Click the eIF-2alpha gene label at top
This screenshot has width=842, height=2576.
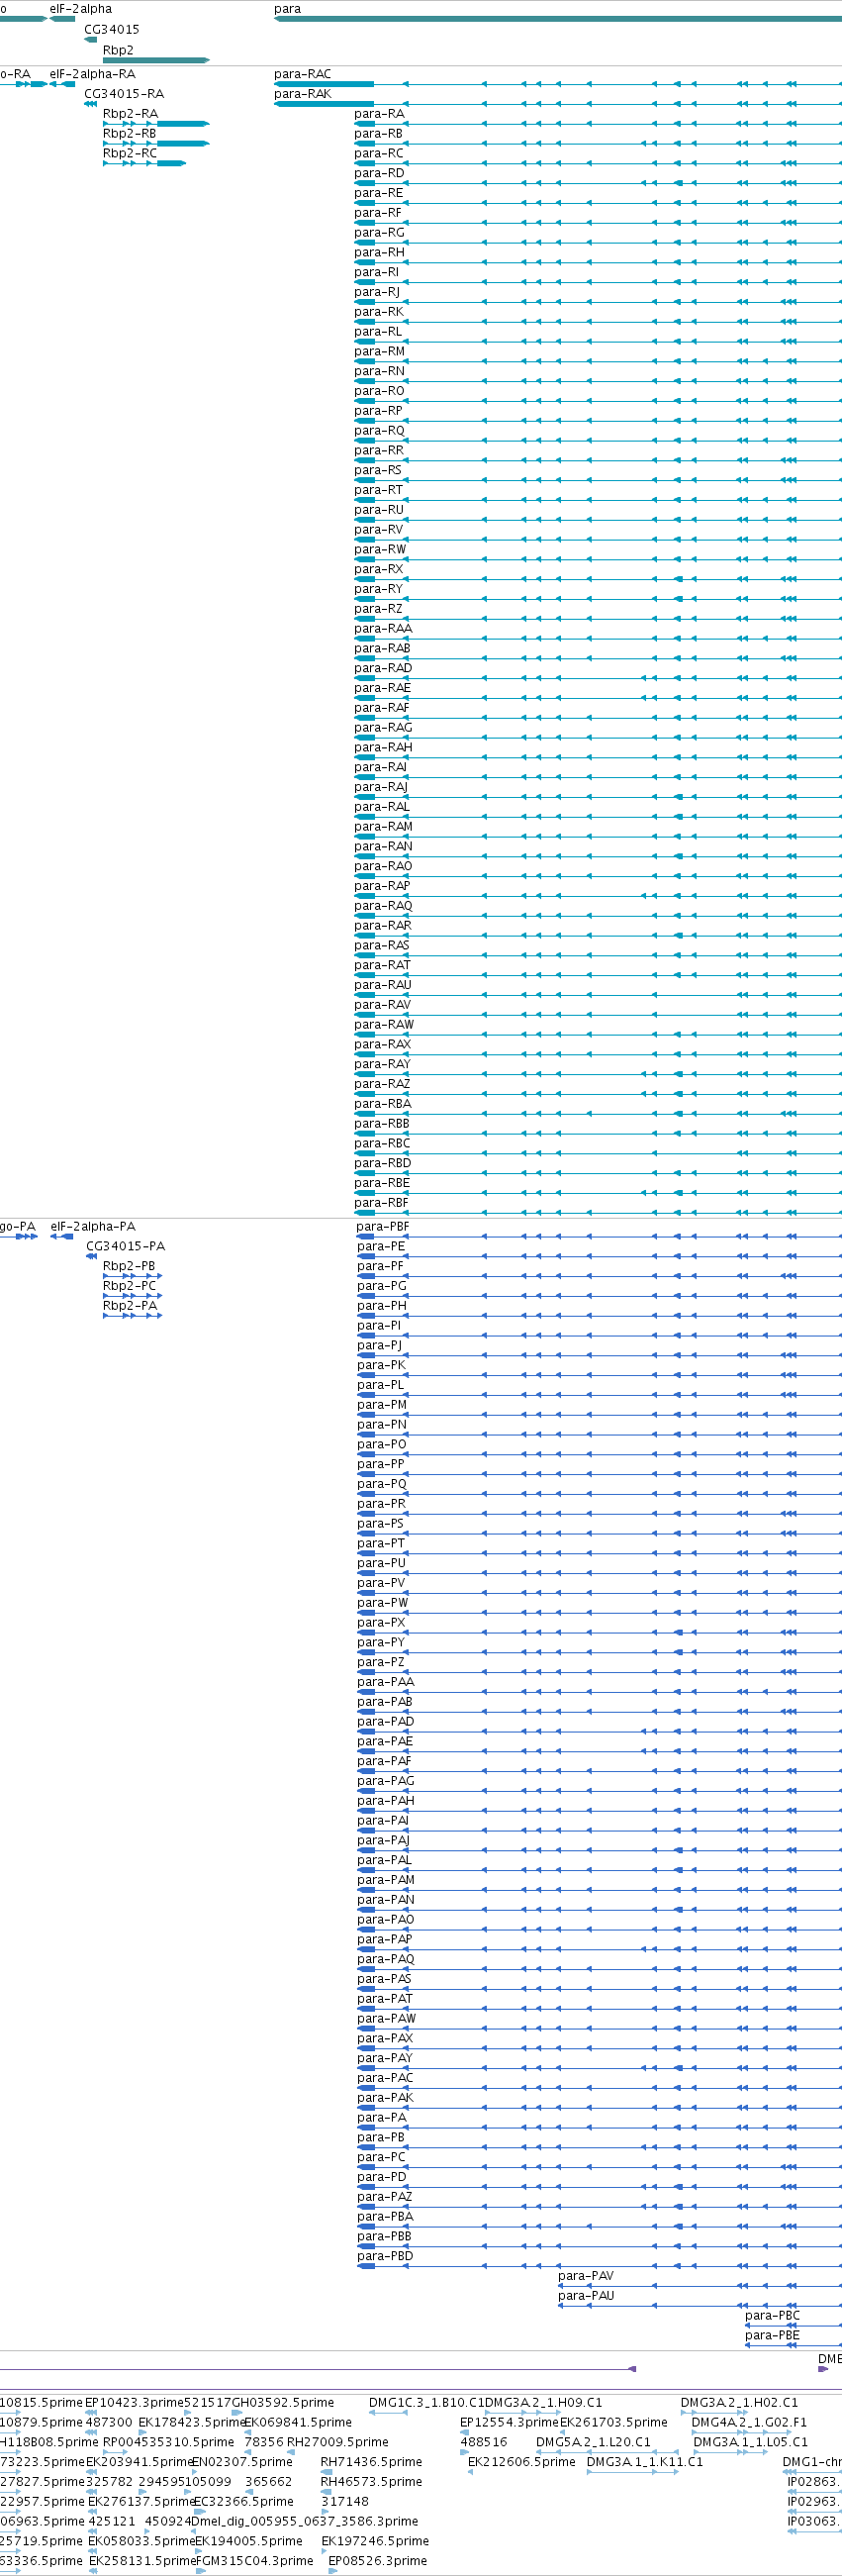tap(81, 9)
